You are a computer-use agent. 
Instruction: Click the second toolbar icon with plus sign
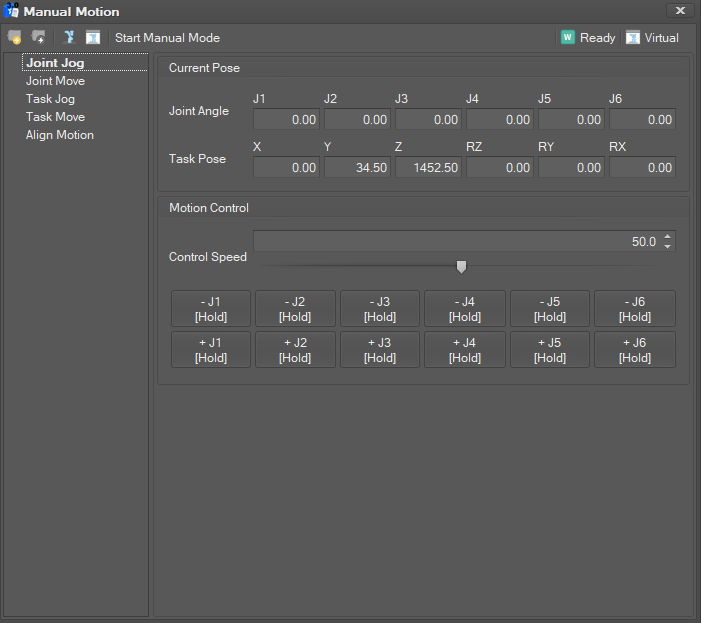39,38
